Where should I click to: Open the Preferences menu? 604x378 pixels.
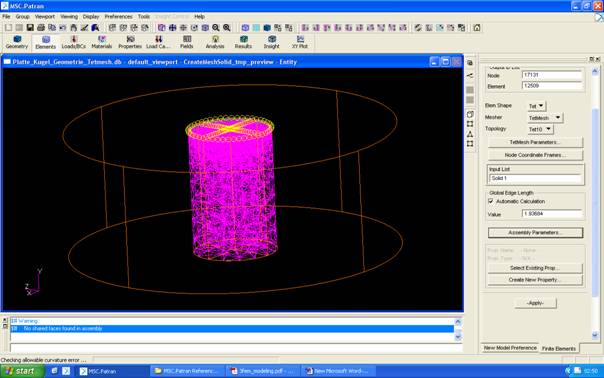click(x=118, y=17)
